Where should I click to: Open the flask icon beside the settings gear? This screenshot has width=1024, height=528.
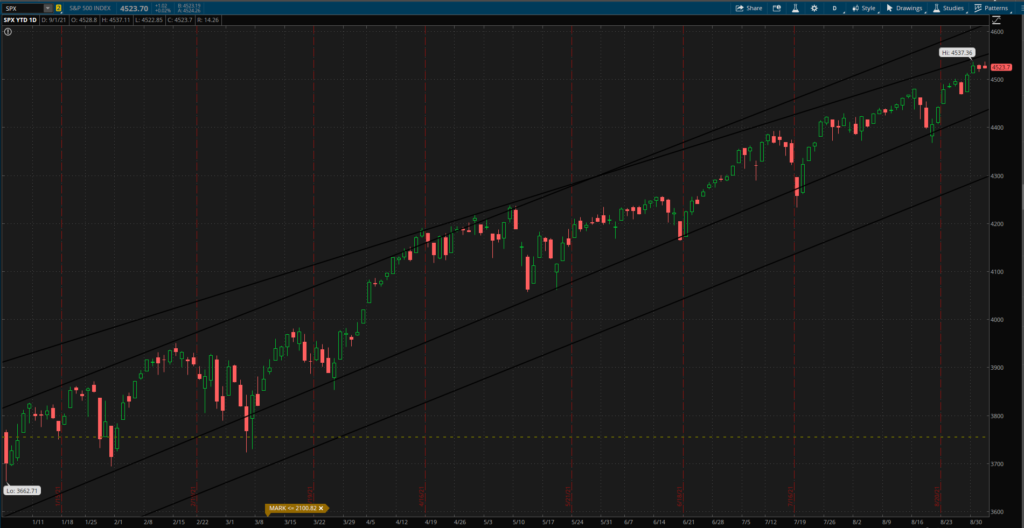[x=795, y=8]
